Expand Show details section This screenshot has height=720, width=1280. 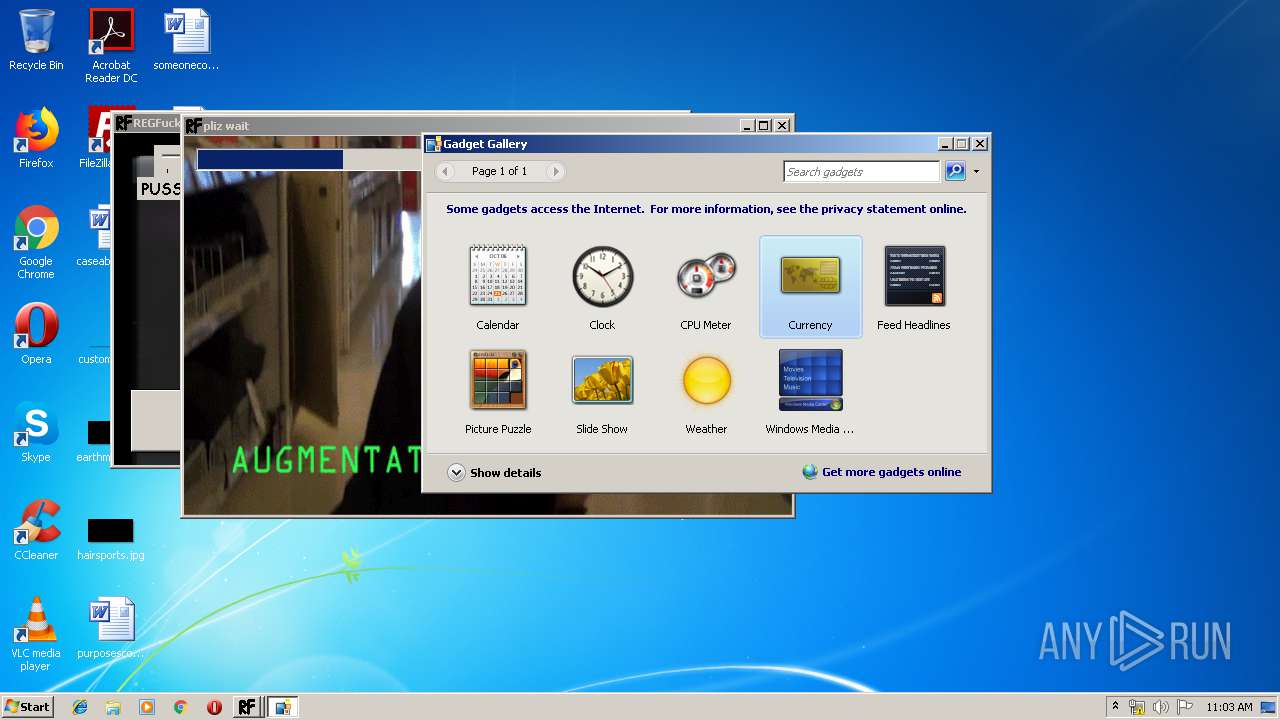pyautogui.click(x=494, y=472)
